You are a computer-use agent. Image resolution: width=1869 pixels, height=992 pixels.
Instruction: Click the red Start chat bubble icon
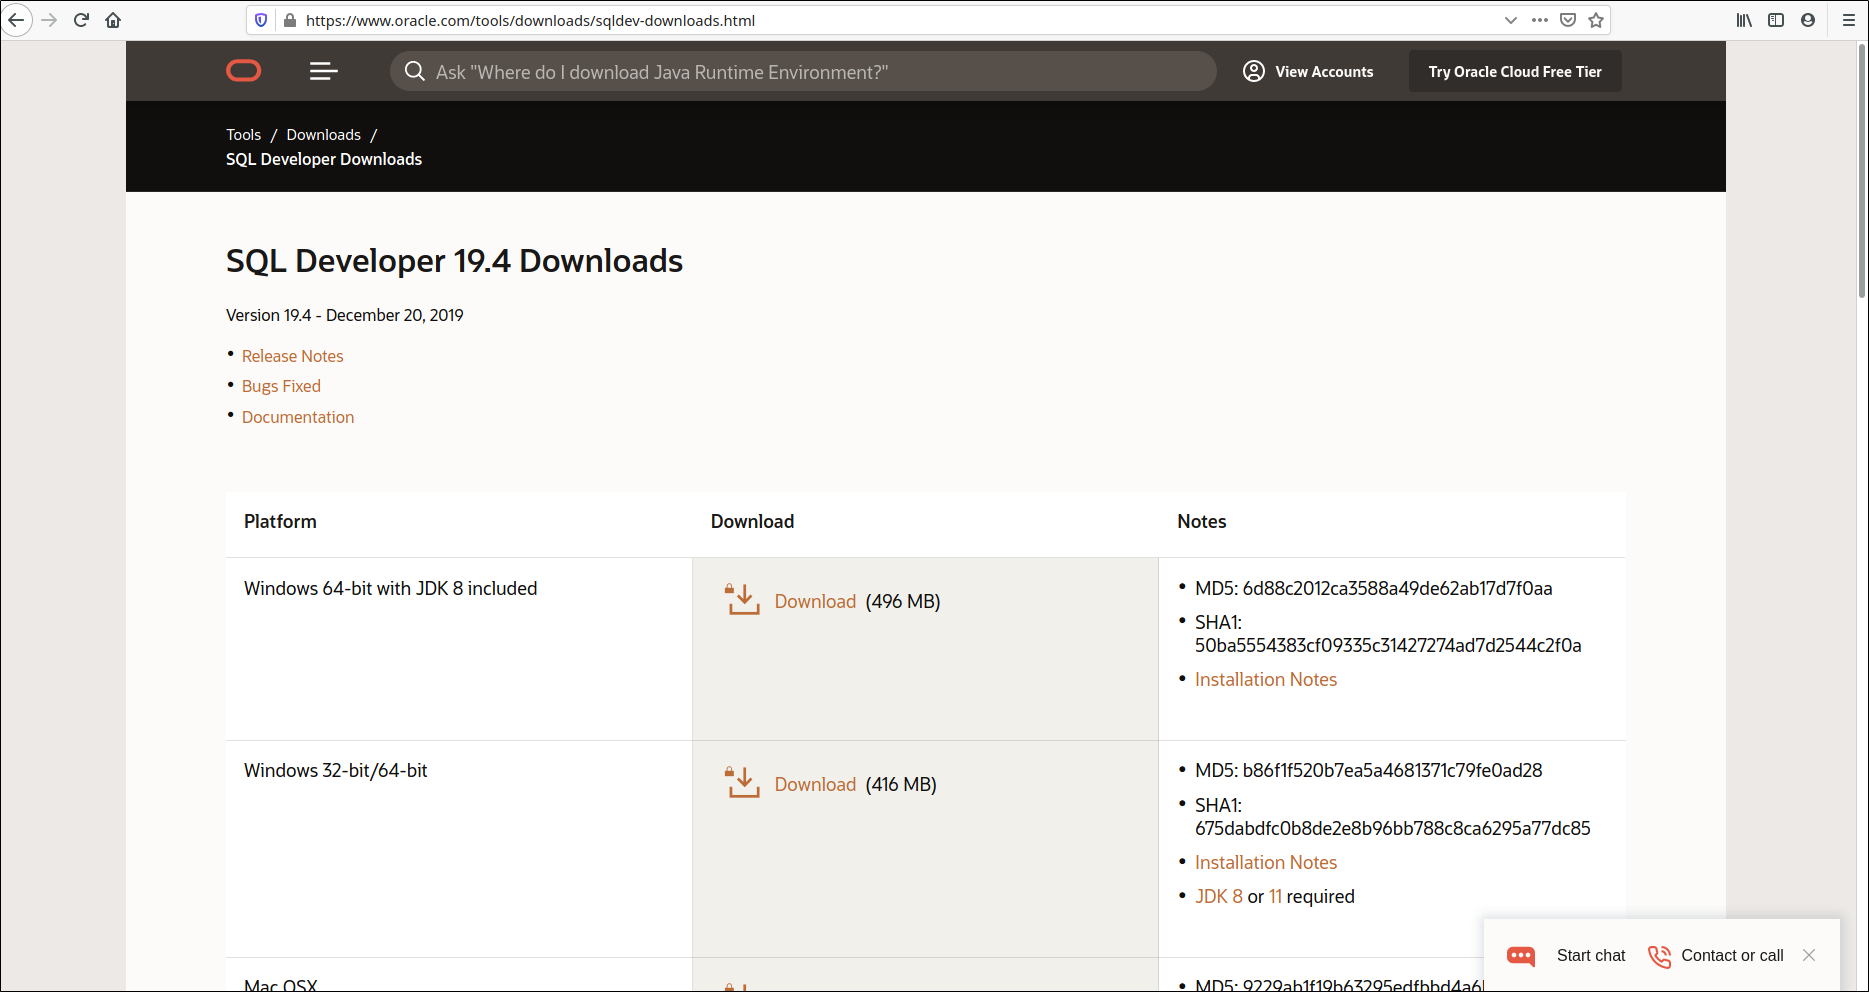point(1521,956)
